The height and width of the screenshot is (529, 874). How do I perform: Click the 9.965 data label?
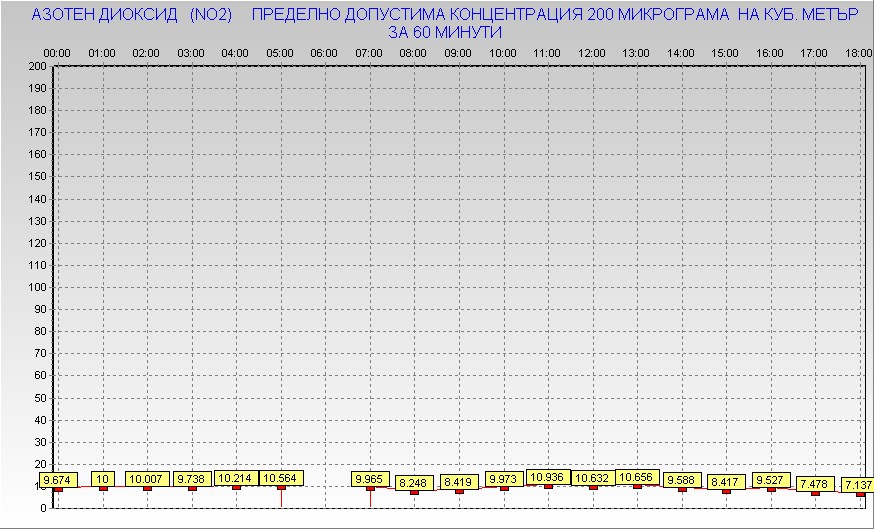pyautogui.click(x=370, y=480)
